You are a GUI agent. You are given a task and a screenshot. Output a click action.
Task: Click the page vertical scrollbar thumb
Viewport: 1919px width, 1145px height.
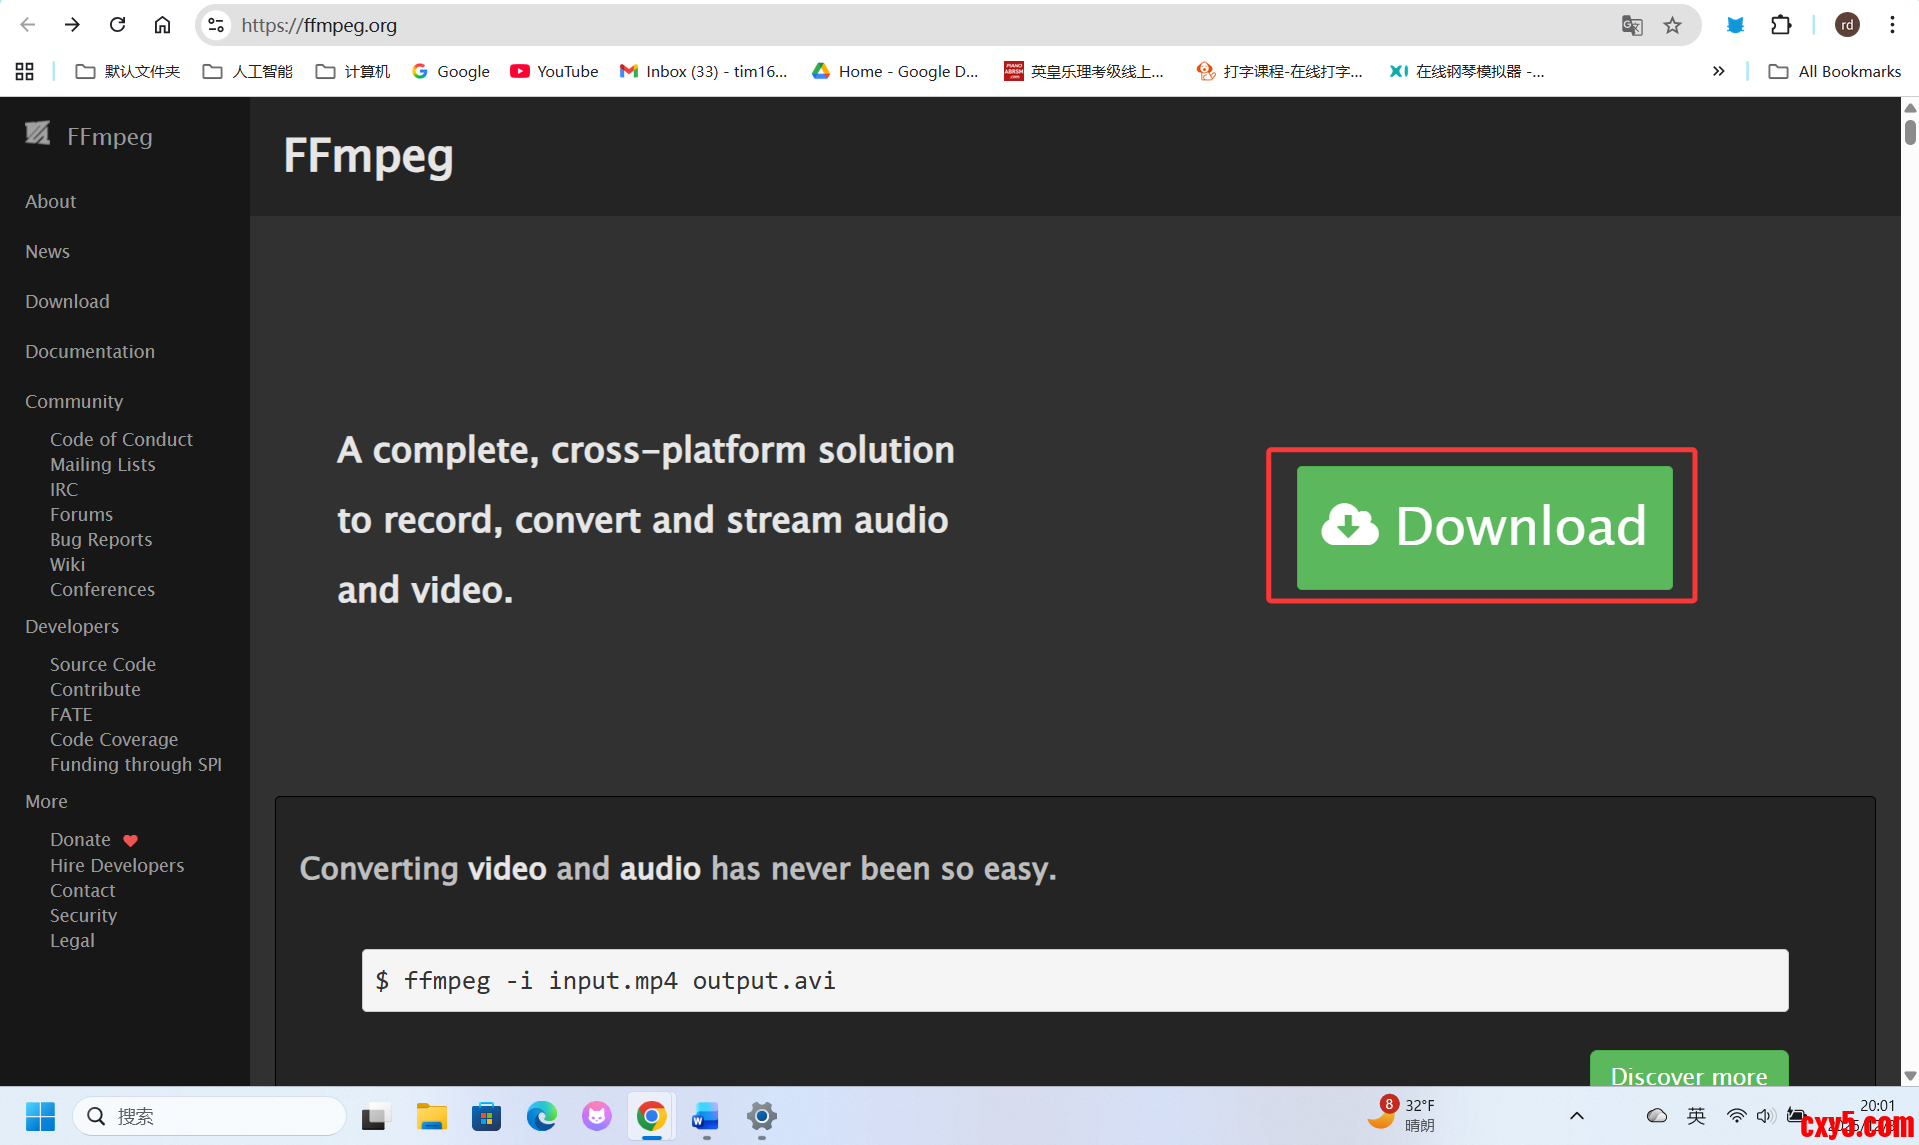(x=1910, y=132)
